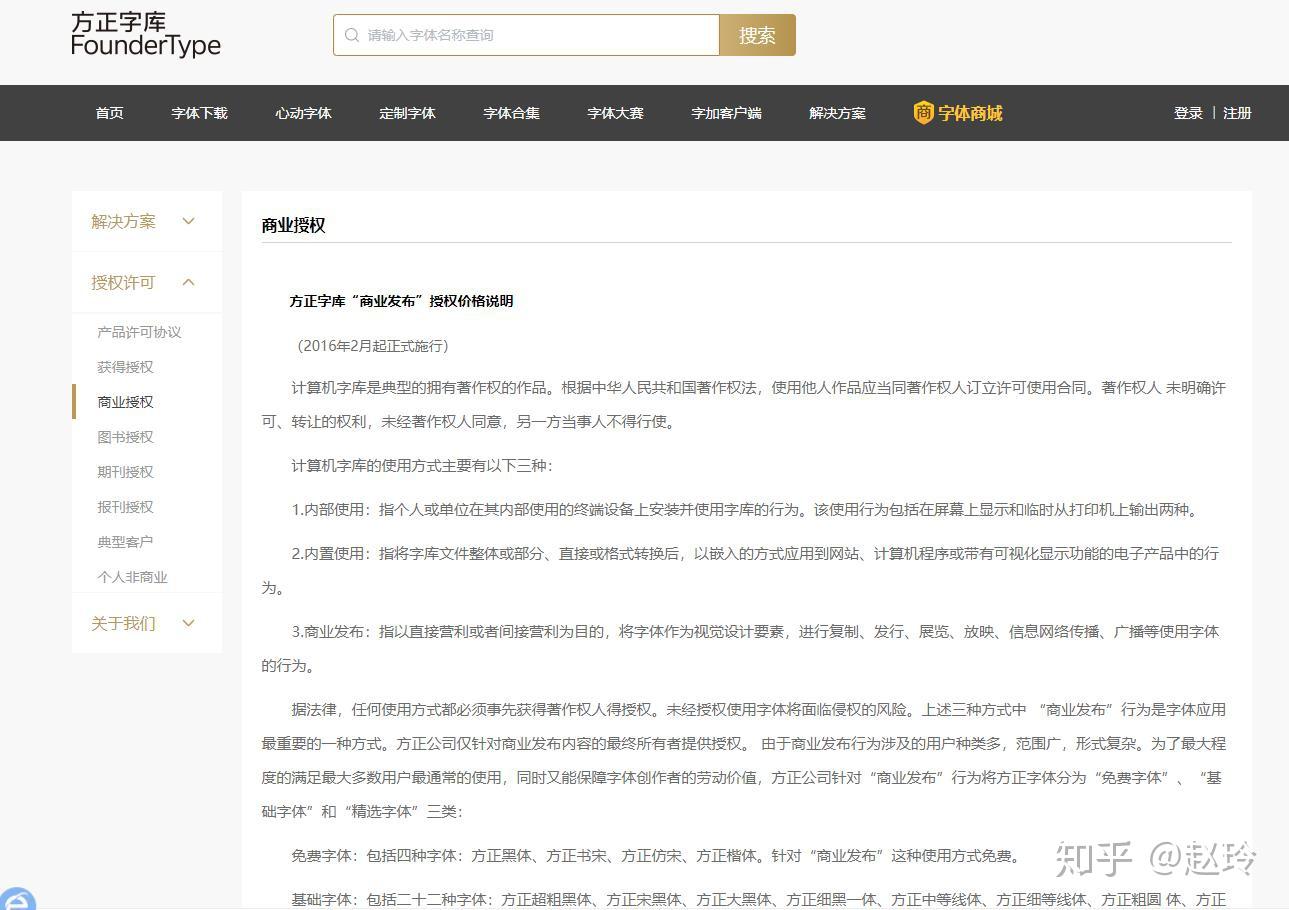The height and width of the screenshot is (910, 1289).
Task: Open 获得授权 in sidebar
Action: point(126,367)
